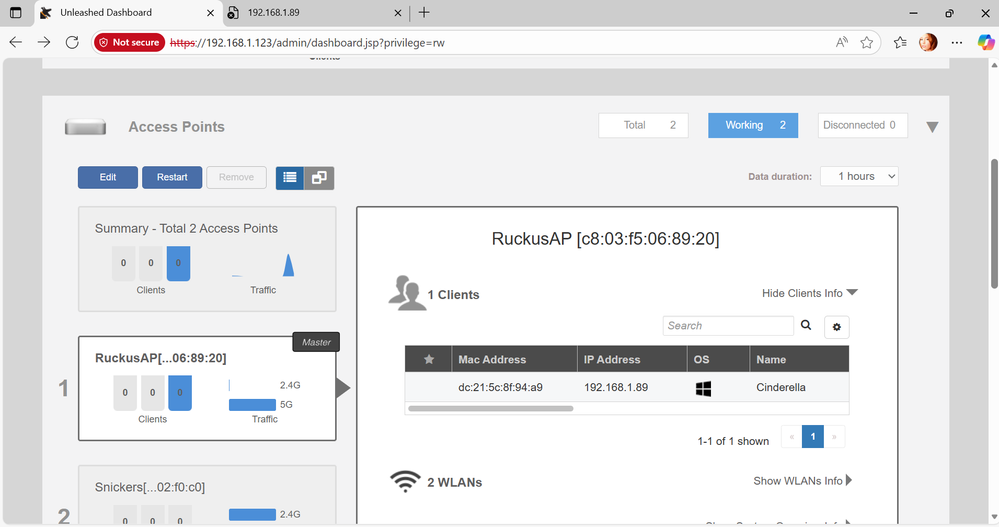Click the clients table horizontal scrollbar
The width and height of the screenshot is (999, 527).
(491, 408)
